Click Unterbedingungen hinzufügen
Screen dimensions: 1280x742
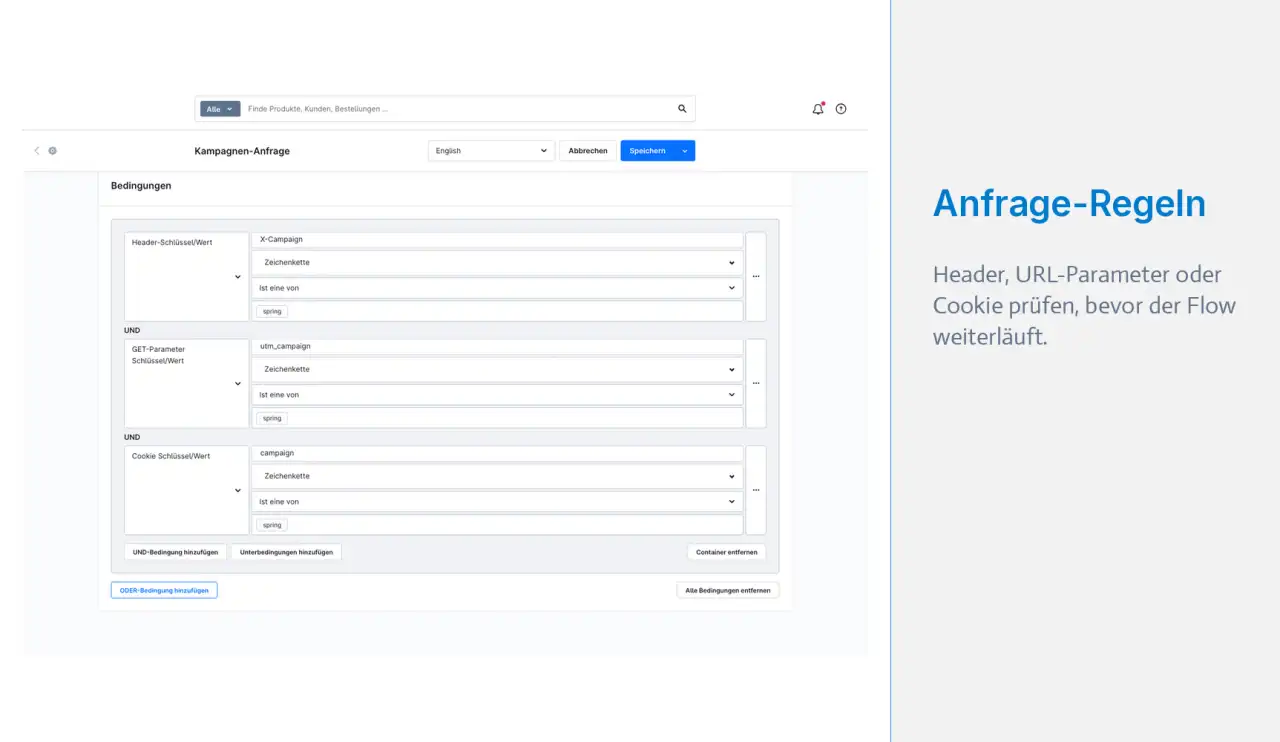click(286, 552)
